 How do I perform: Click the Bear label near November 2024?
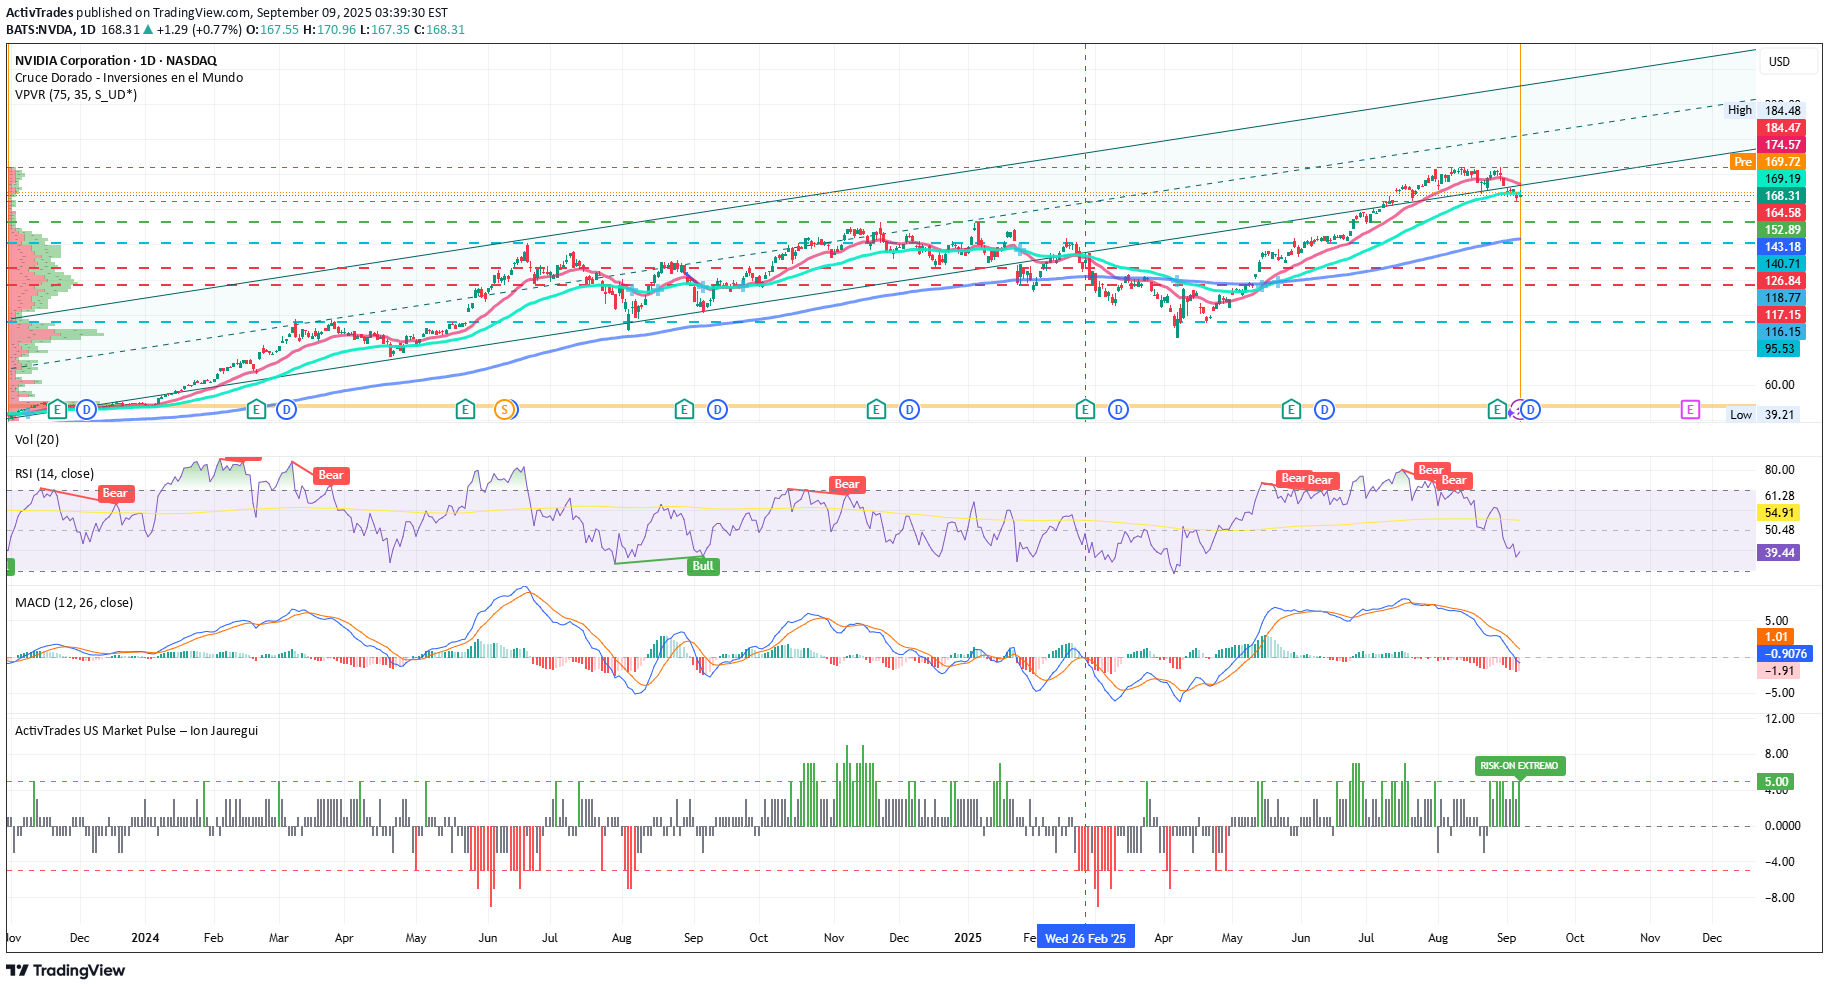pos(847,484)
